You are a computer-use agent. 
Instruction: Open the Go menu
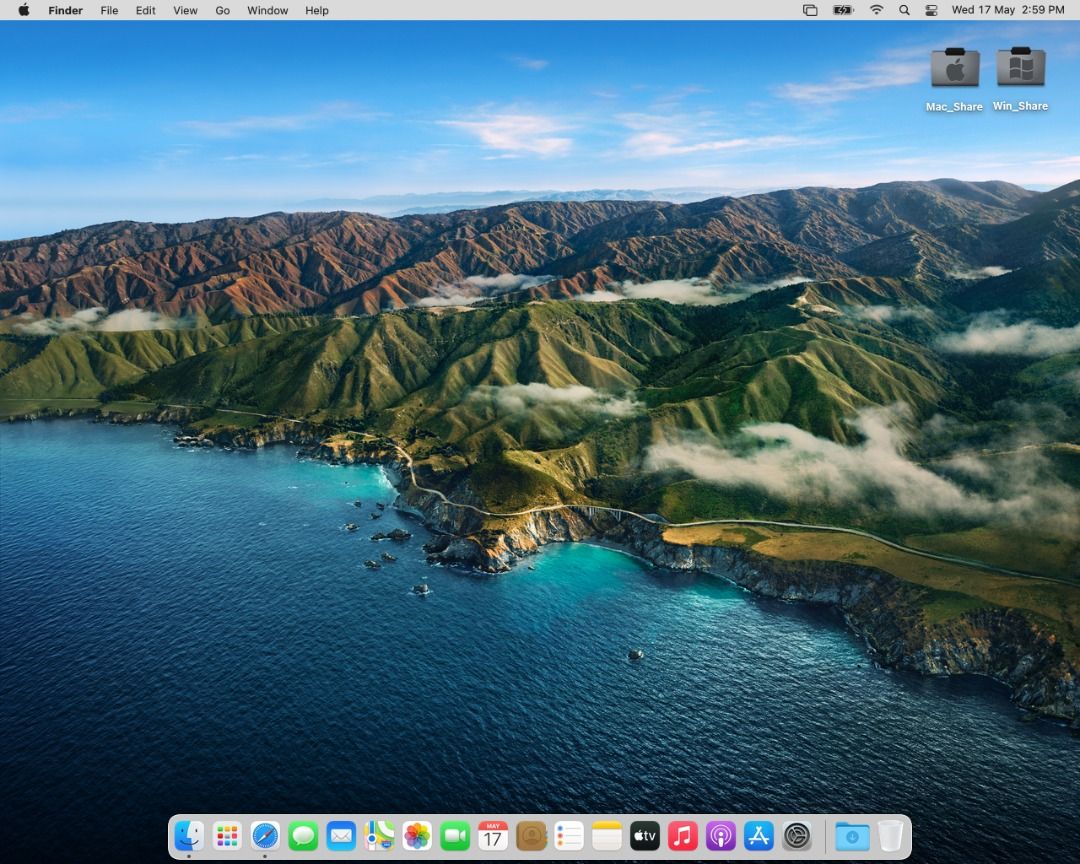point(222,10)
